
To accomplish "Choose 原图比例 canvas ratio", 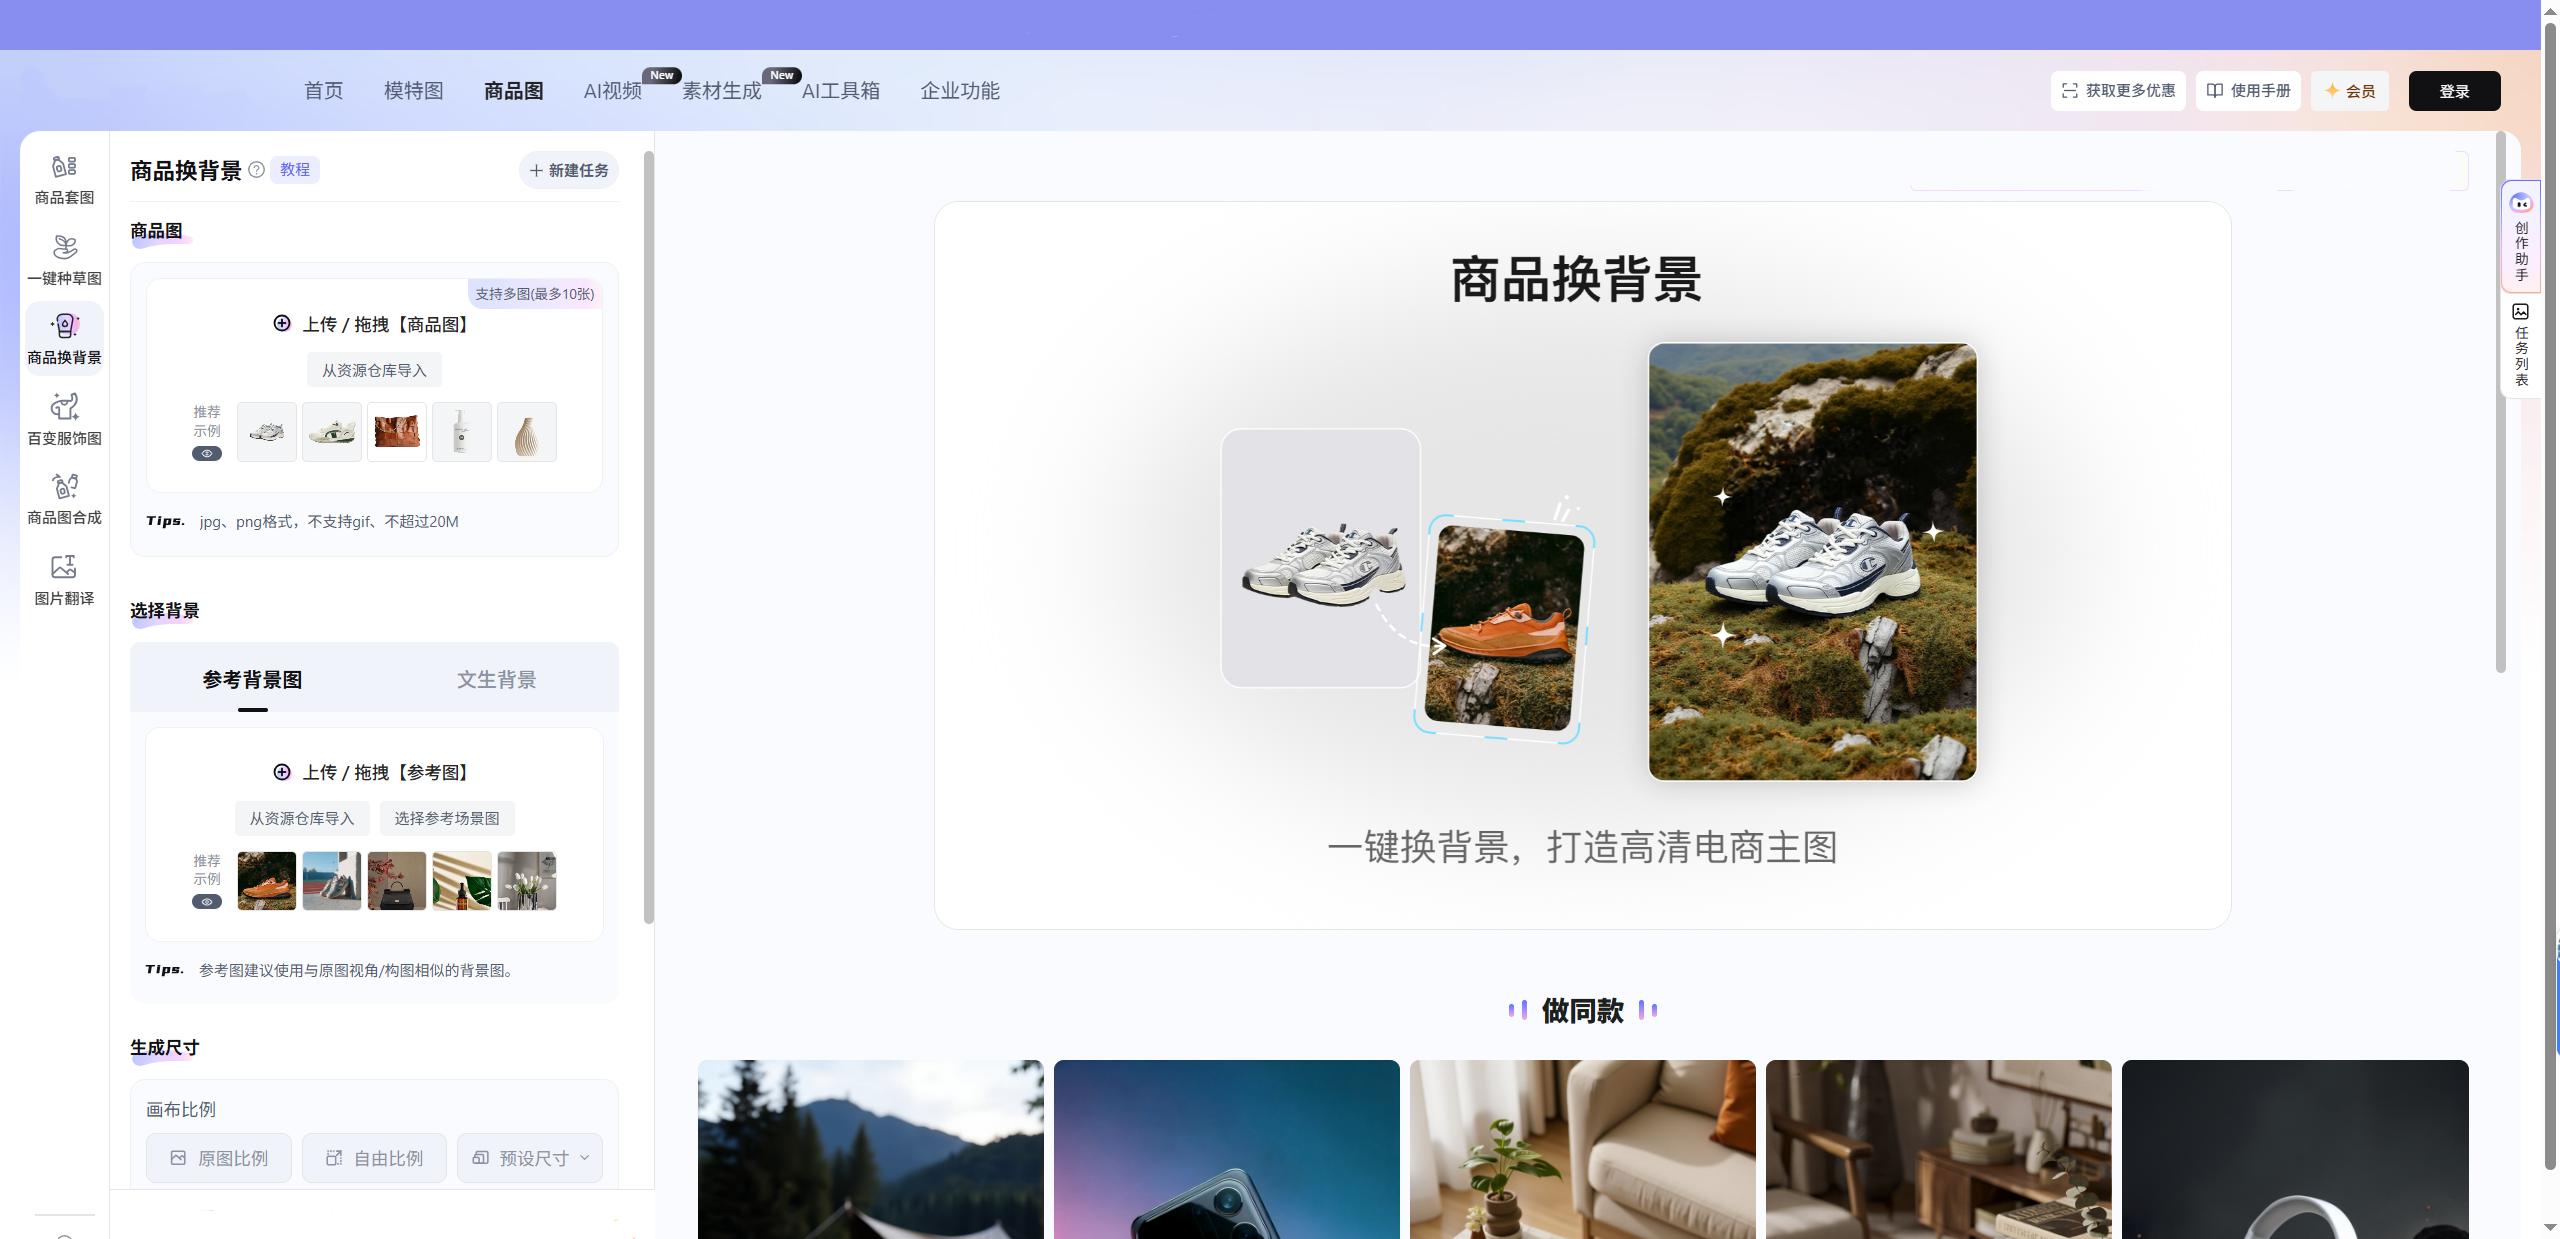I will [219, 1158].
